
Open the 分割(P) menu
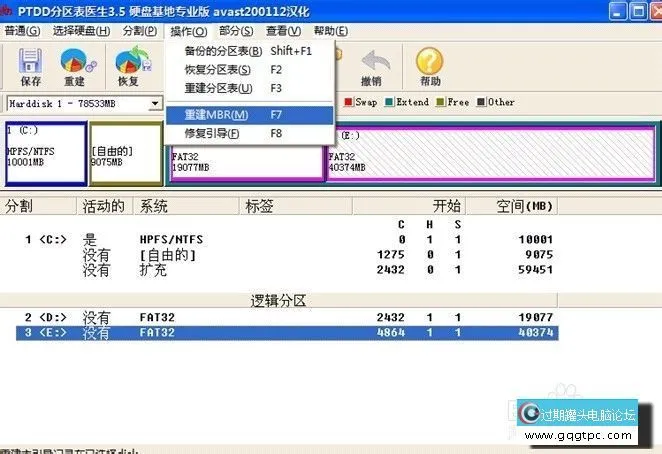tap(140, 31)
